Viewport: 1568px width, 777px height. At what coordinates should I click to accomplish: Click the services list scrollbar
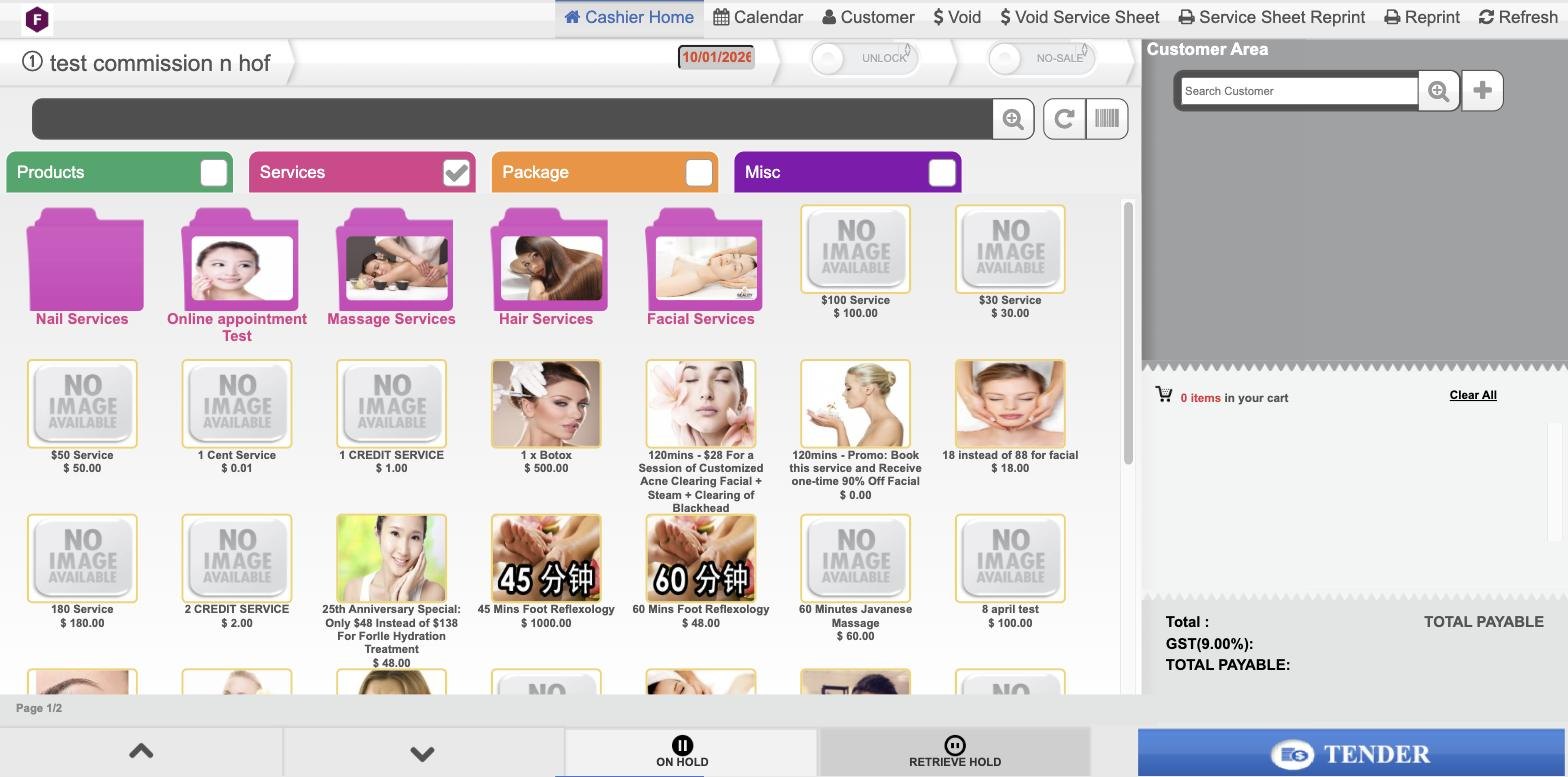1129,333
